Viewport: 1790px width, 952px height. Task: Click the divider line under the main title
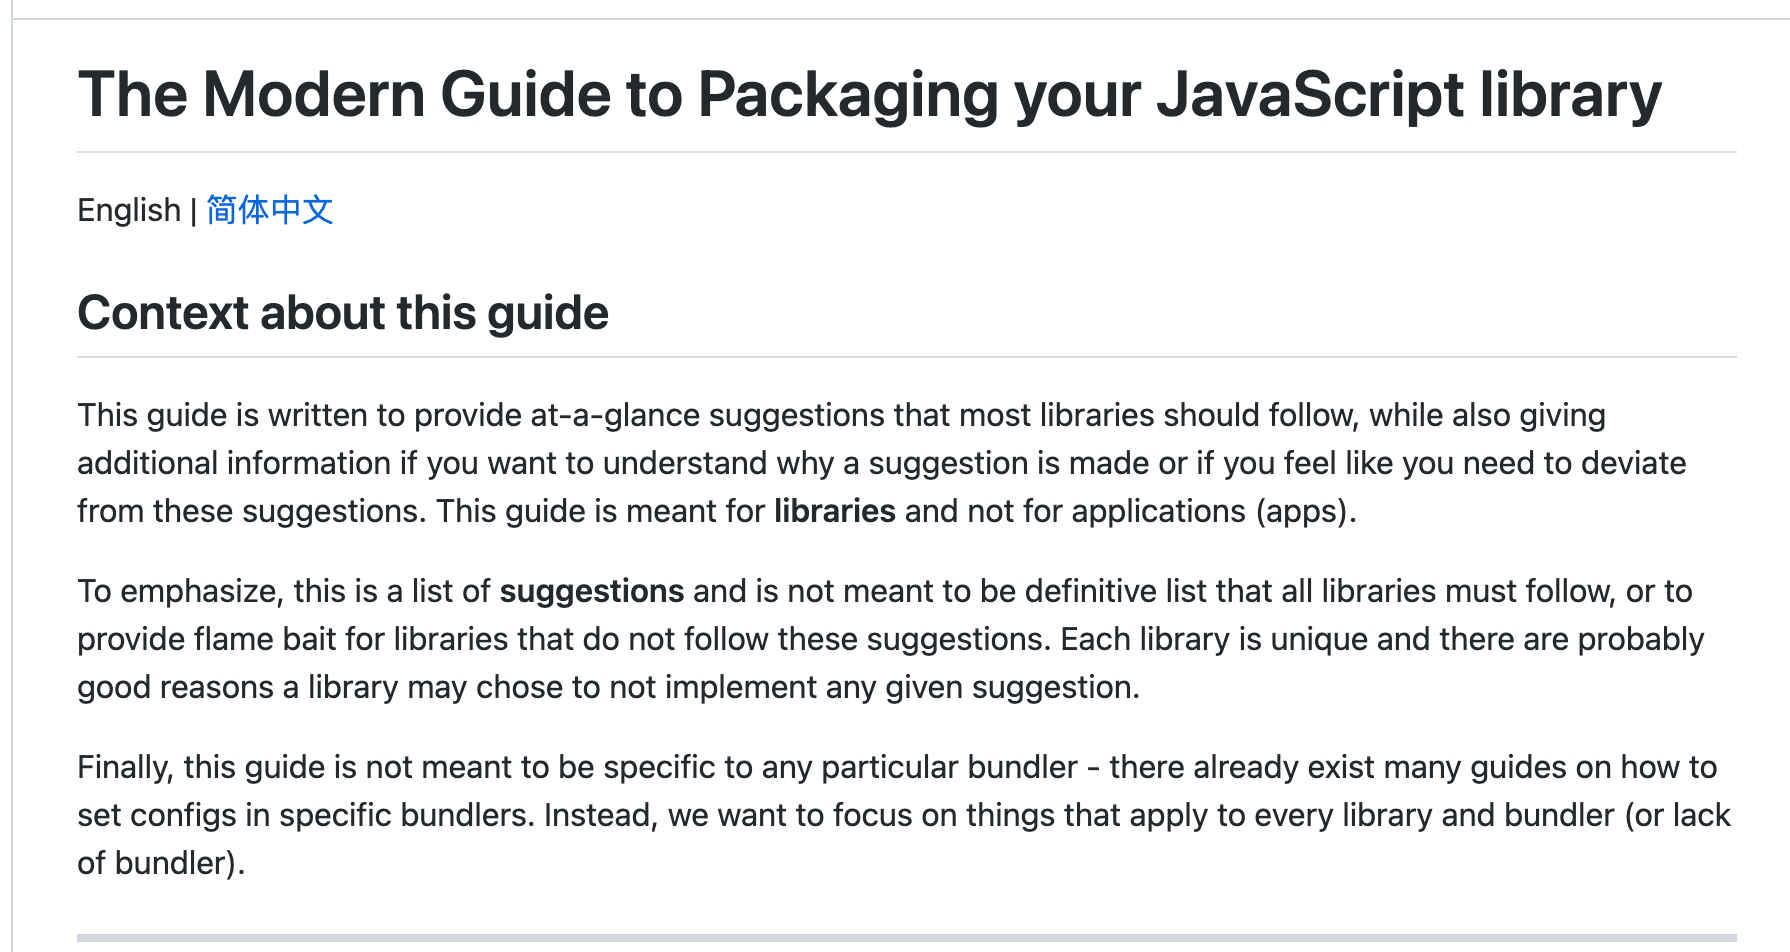pyautogui.click(x=907, y=152)
